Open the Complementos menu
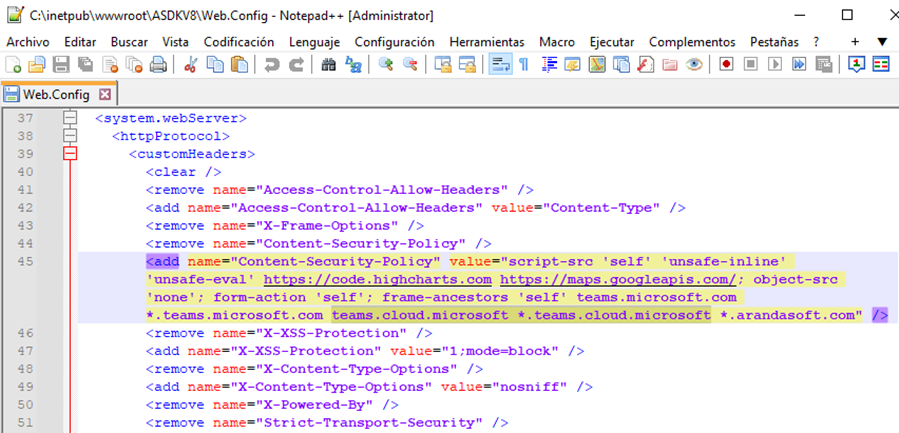The height and width of the screenshot is (433, 899). coord(692,42)
